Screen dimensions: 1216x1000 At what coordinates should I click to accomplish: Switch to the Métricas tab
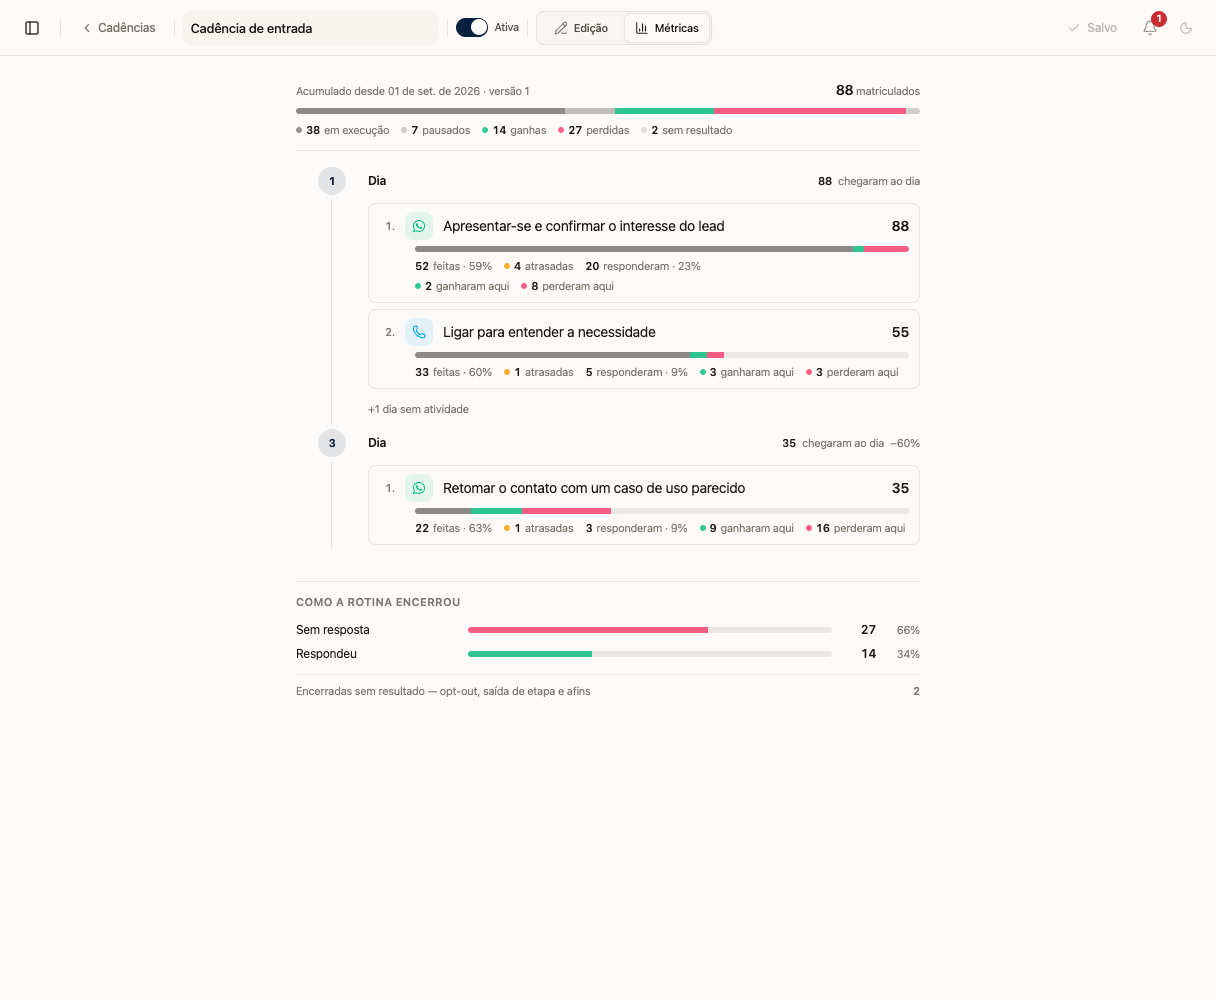coord(667,28)
